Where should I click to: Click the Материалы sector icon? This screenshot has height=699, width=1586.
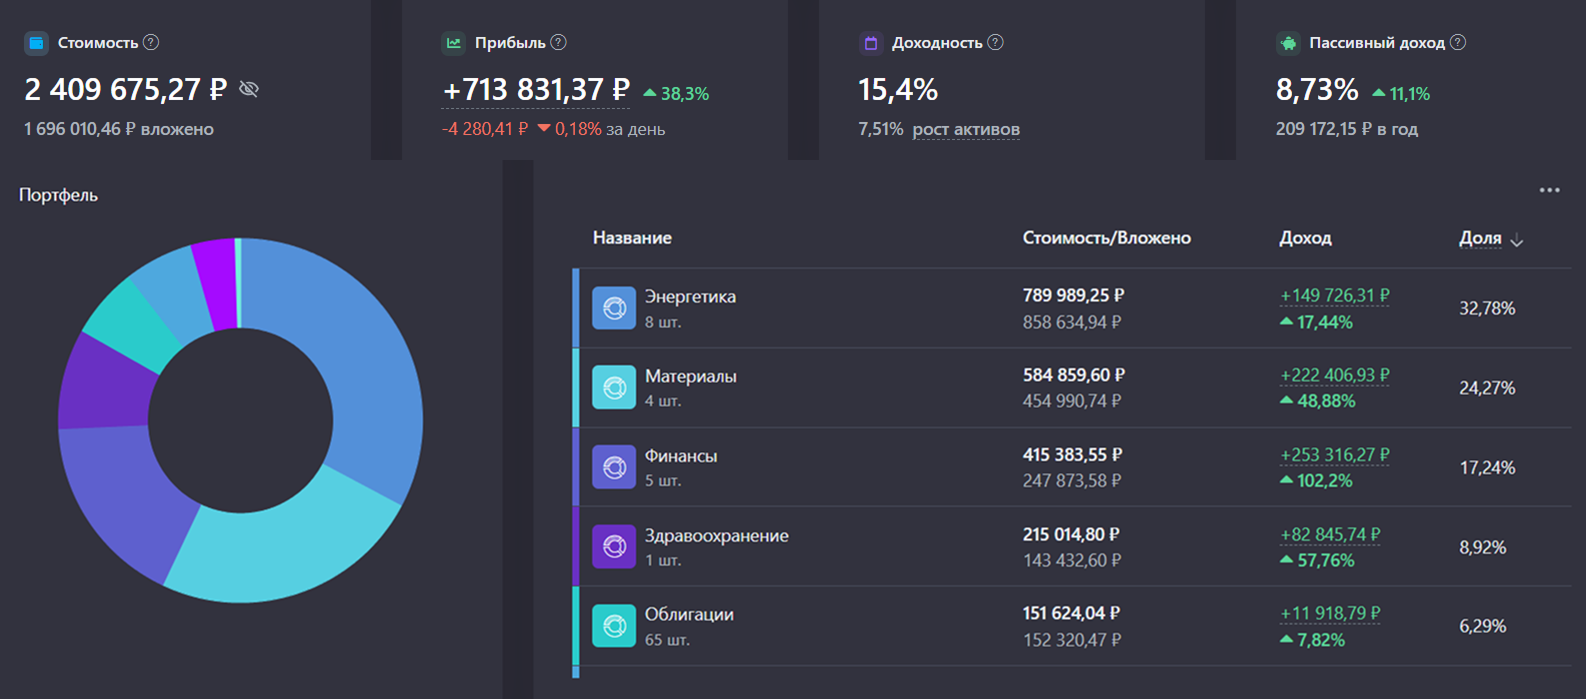coord(614,387)
